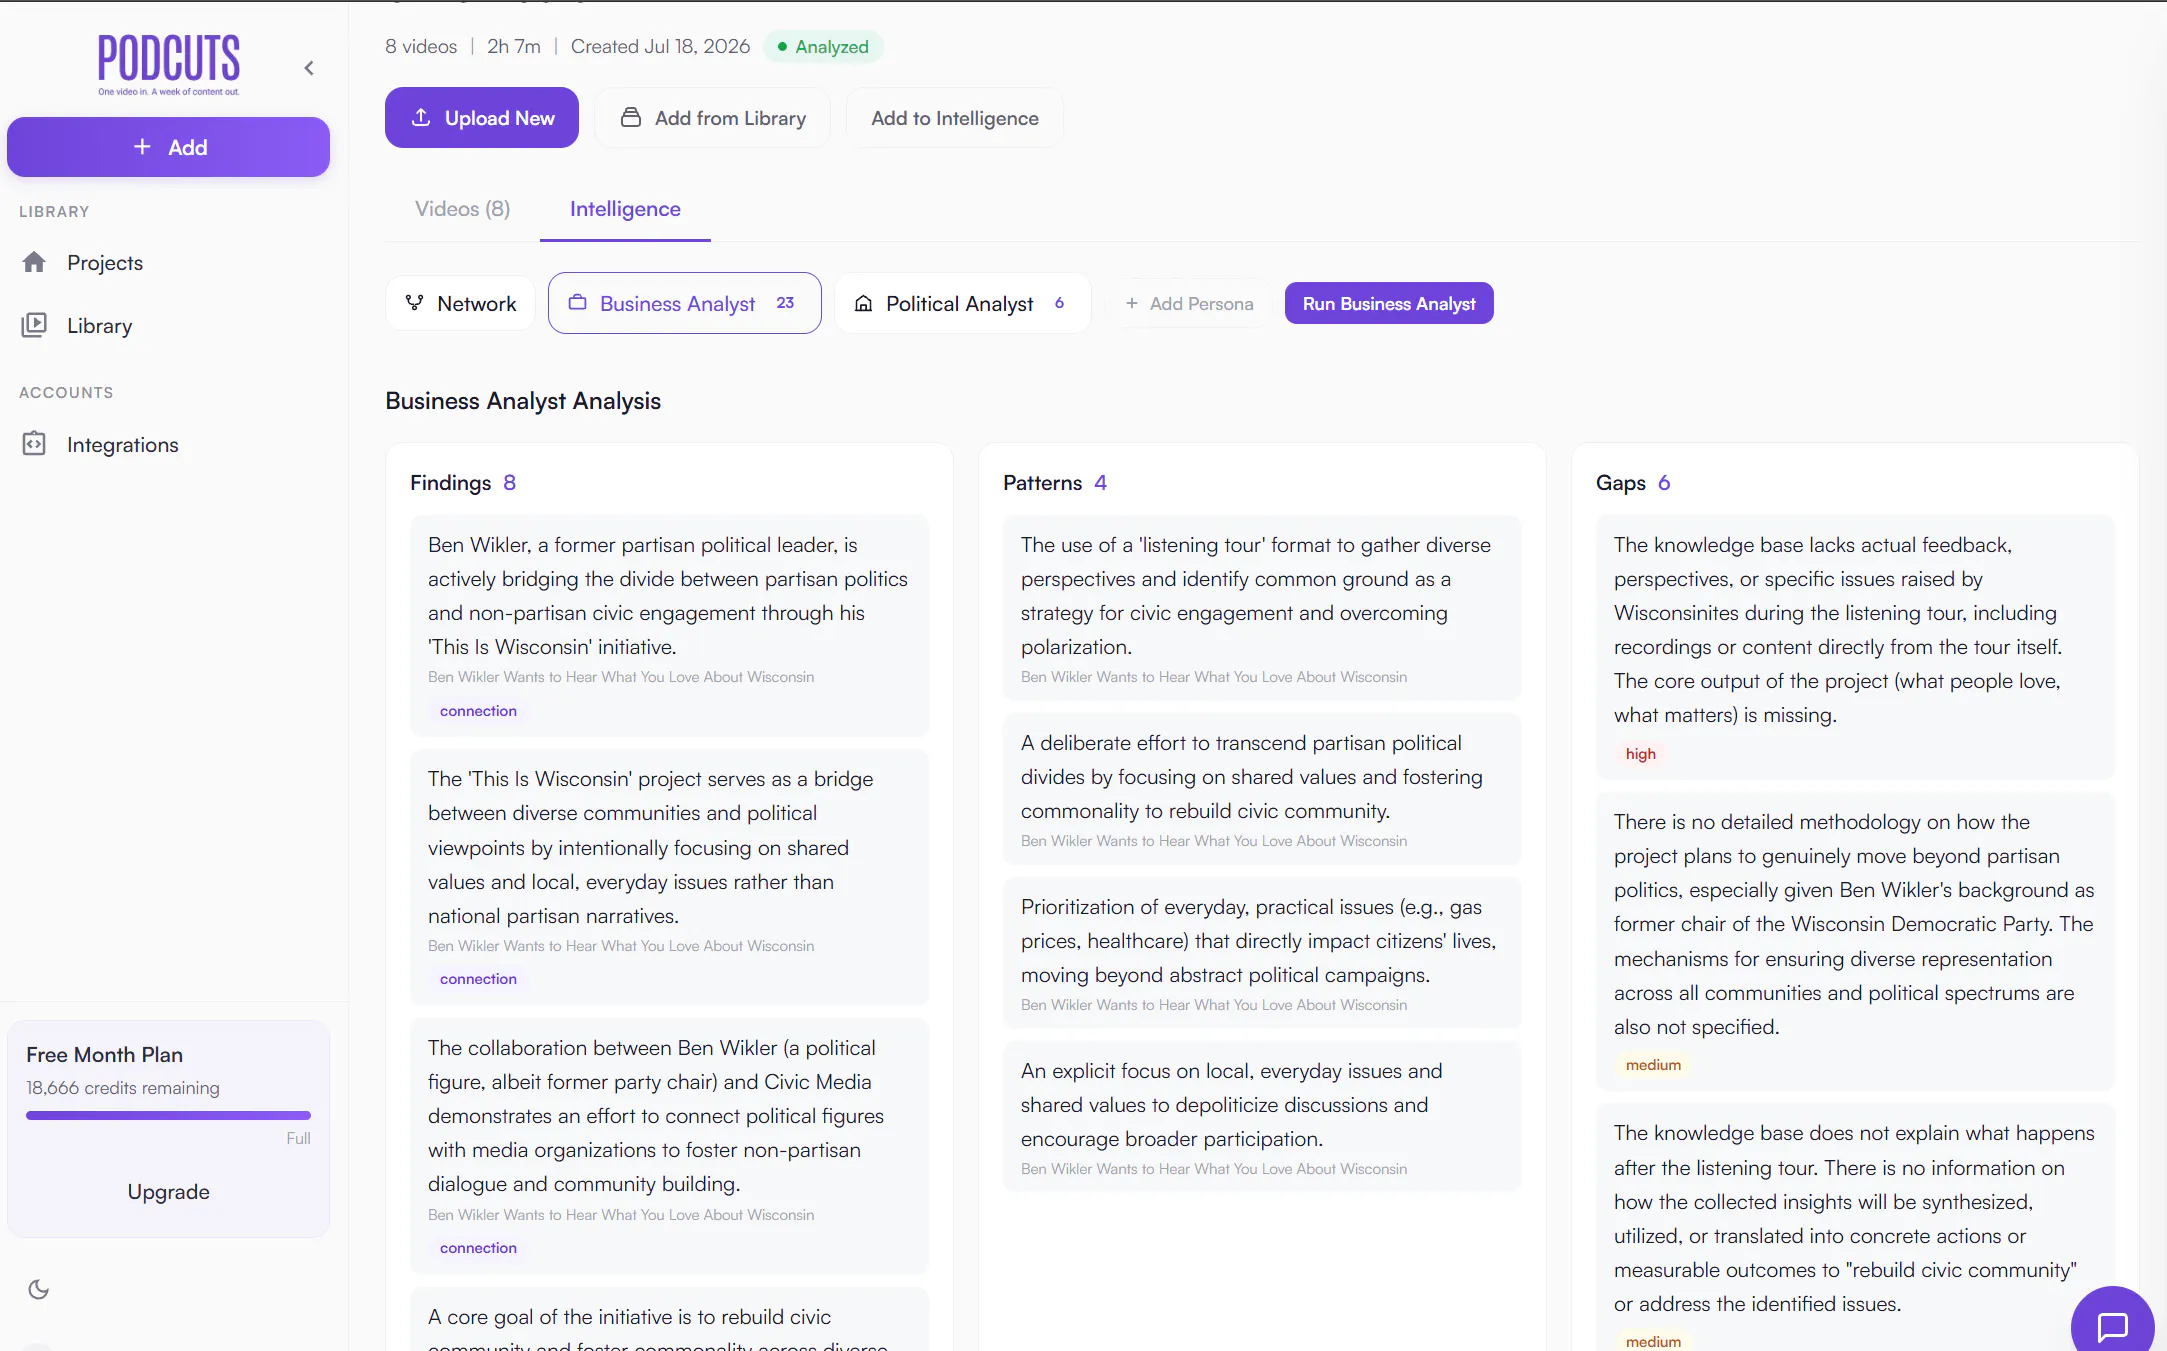The width and height of the screenshot is (2167, 1351).
Task: Open pattern about transcending partisan political divides
Action: (1262, 789)
